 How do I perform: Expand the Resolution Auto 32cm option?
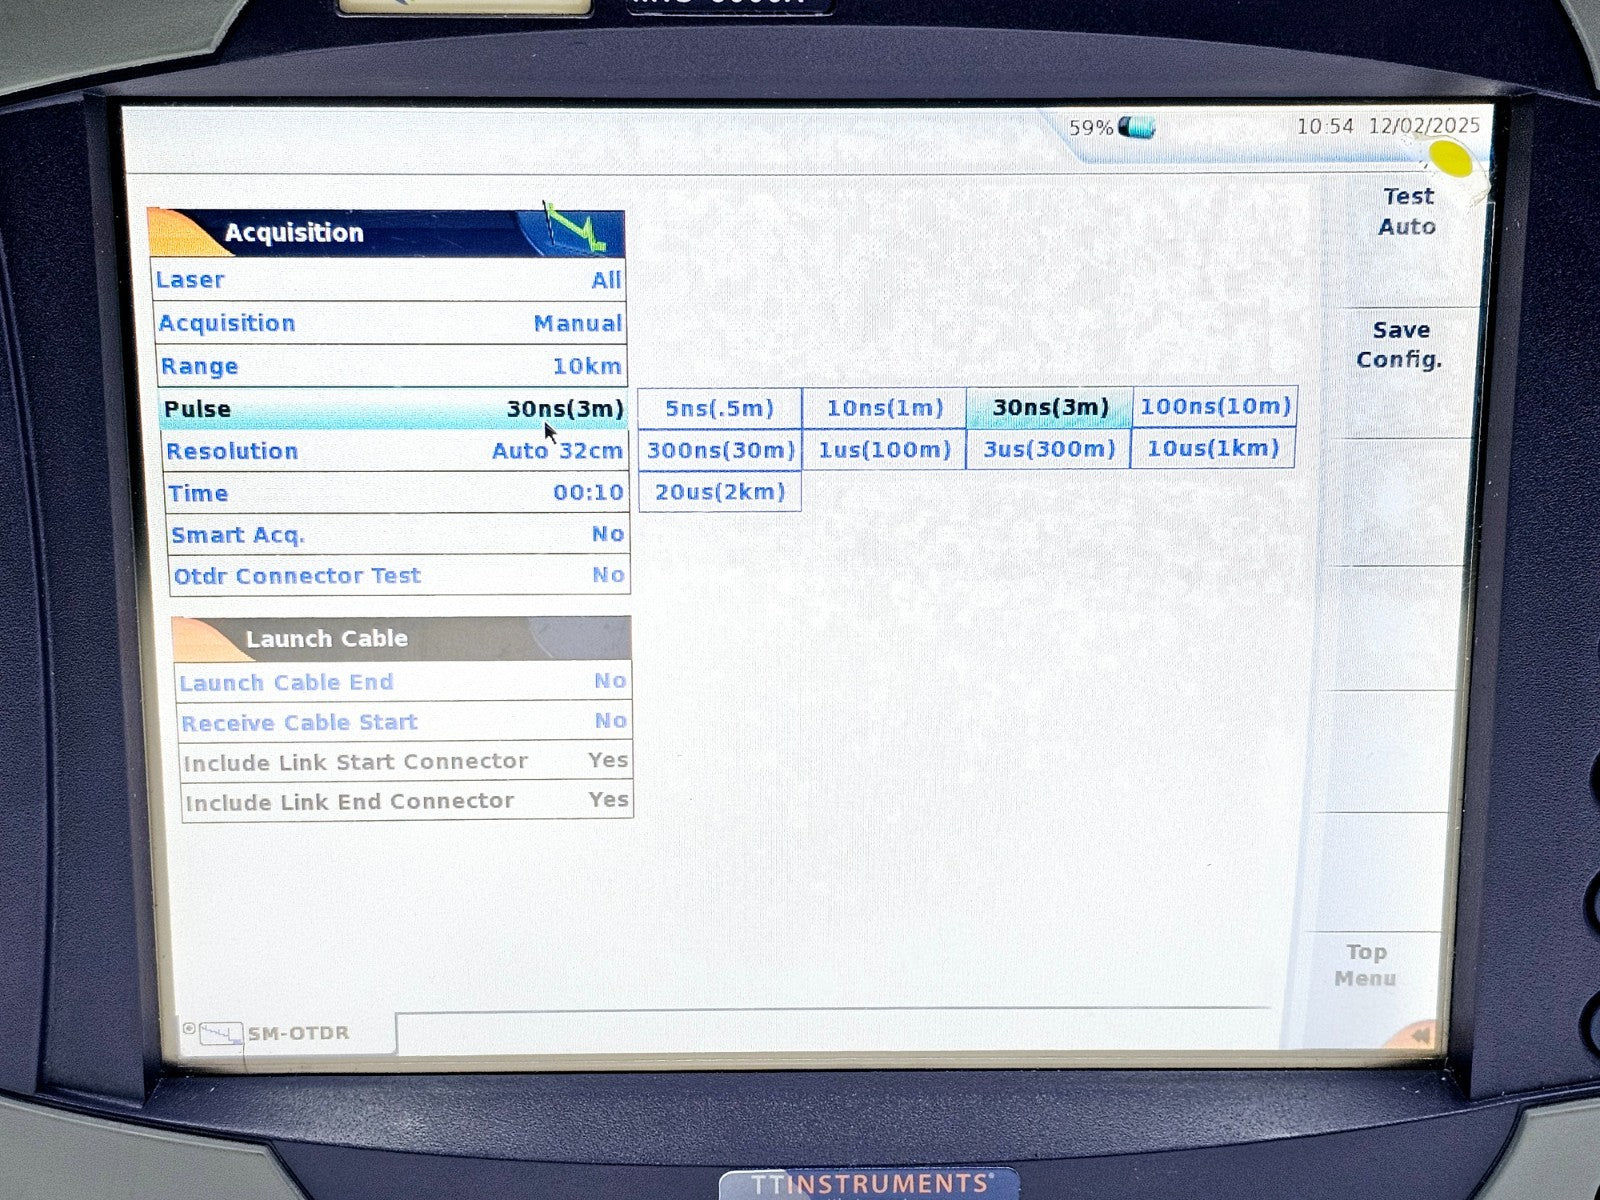pos(394,451)
